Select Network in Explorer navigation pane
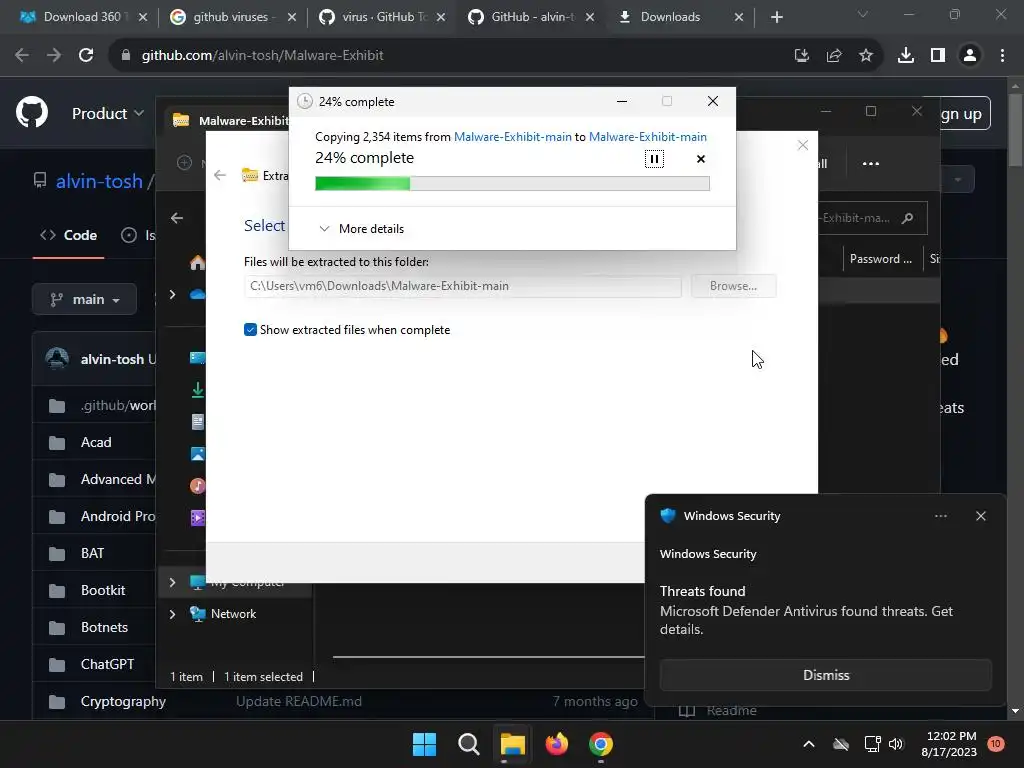 tap(233, 614)
